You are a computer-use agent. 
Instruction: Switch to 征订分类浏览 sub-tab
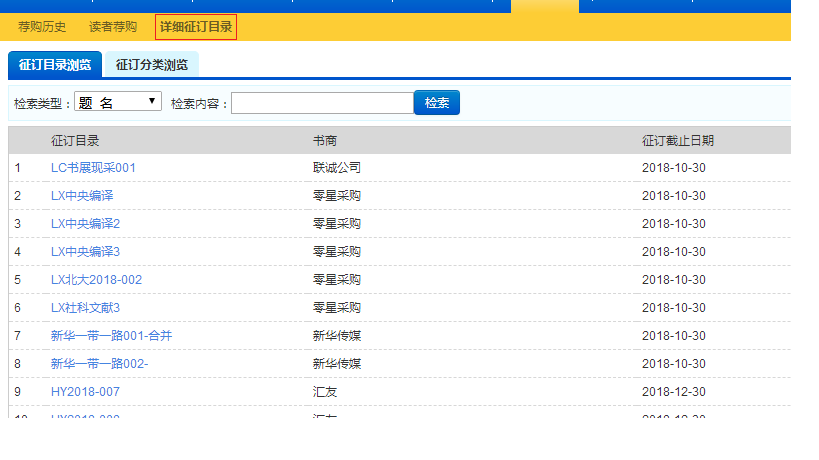coord(151,65)
